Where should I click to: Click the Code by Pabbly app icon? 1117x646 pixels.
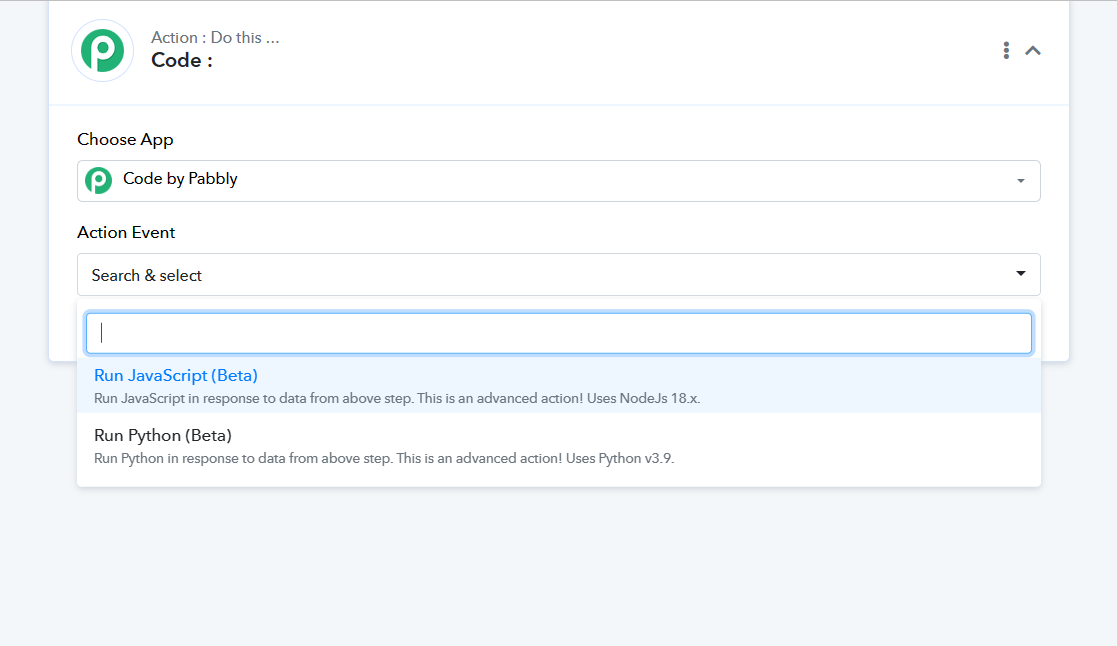click(x=98, y=180)
